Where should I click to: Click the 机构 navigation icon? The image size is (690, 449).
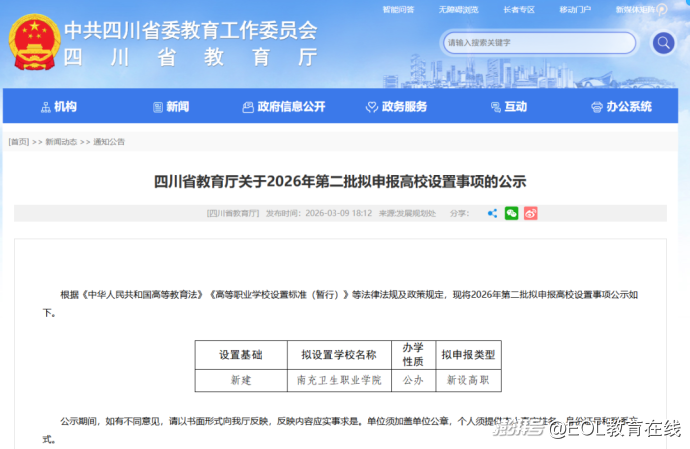click(x=45, y=107)
